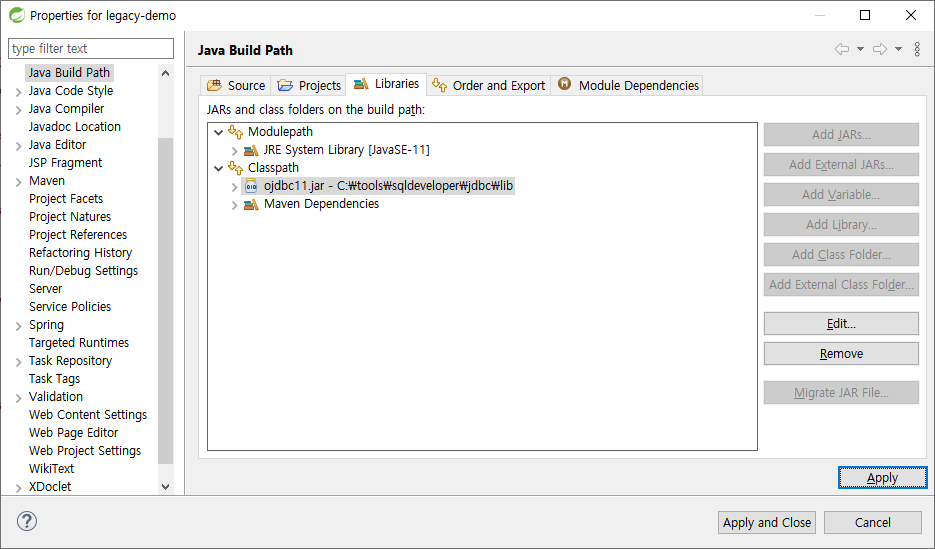Open Web Page Editor page
The height and width of the screenshot is (549, 935).
pyautogui.click(x=73, y=433)
